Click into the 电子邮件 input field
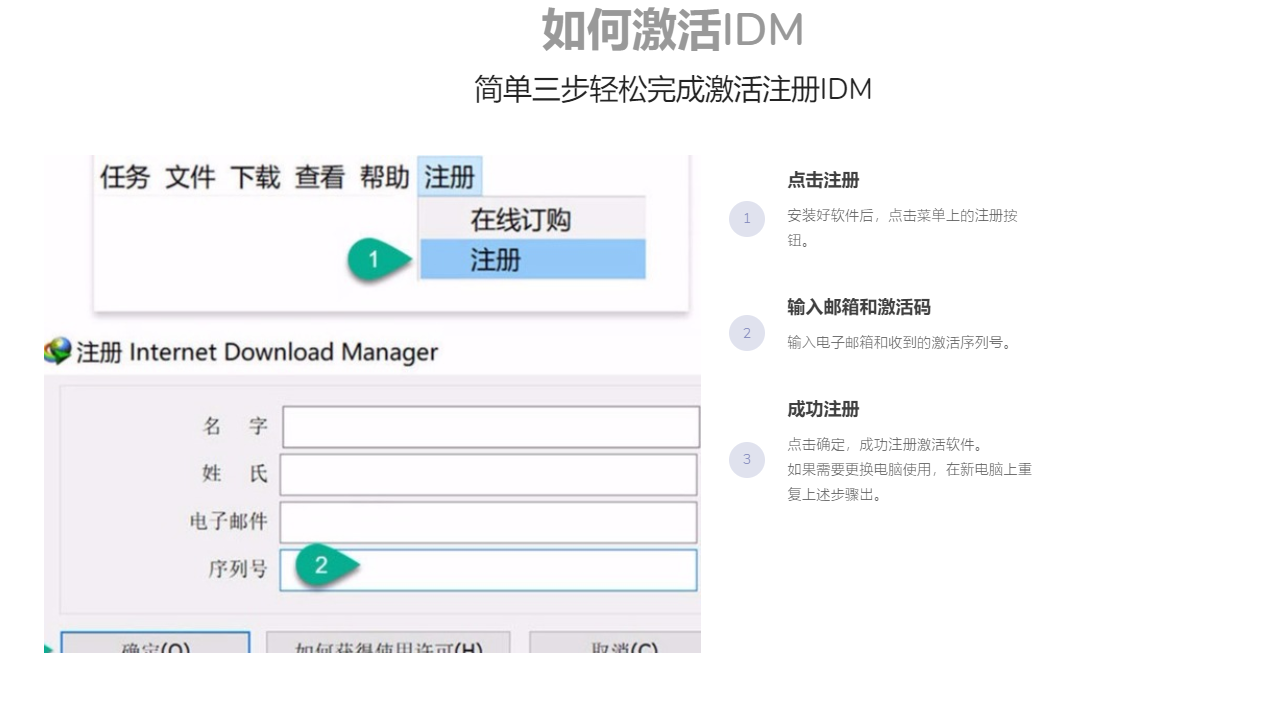Image resolution: width=1280 pixels, height=720 pixels. coord(488,522)
